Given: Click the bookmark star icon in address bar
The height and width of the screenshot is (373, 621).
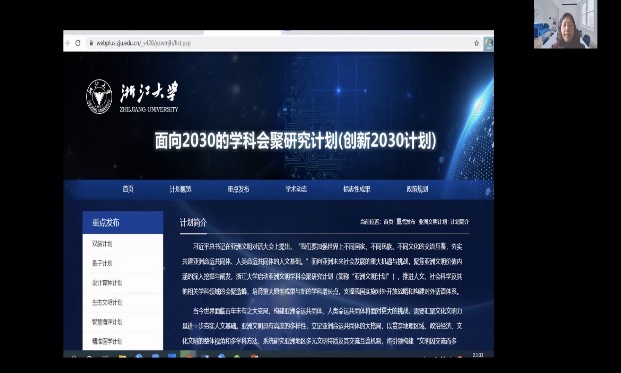Looking at the screenshot, I should (x=476, y=43).
